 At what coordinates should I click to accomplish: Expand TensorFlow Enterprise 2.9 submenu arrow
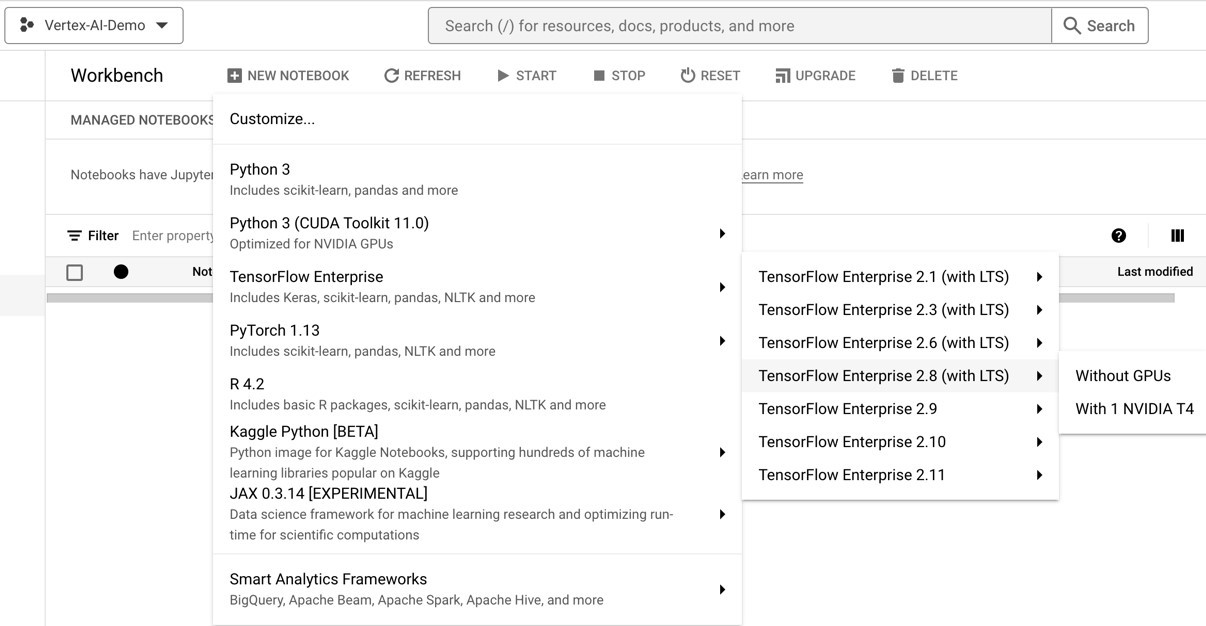point(1040,409)
